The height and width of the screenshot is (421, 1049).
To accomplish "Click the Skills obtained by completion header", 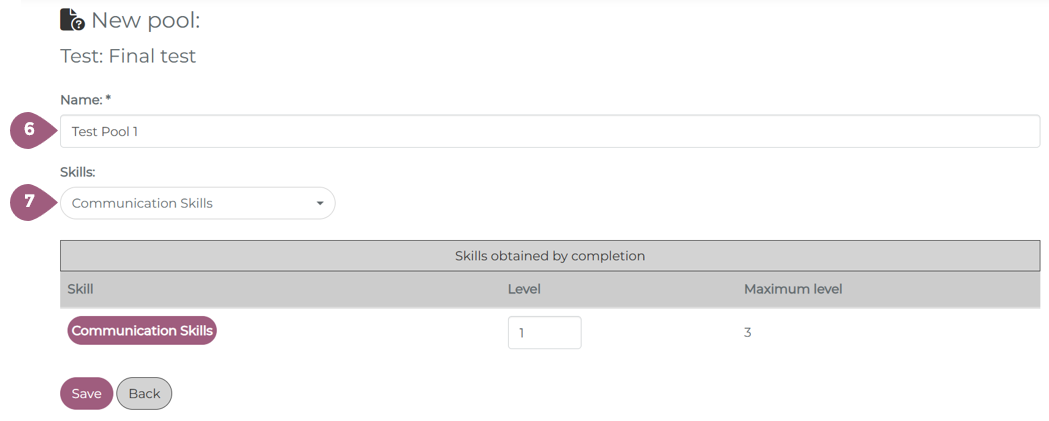I will pos(550,256).
